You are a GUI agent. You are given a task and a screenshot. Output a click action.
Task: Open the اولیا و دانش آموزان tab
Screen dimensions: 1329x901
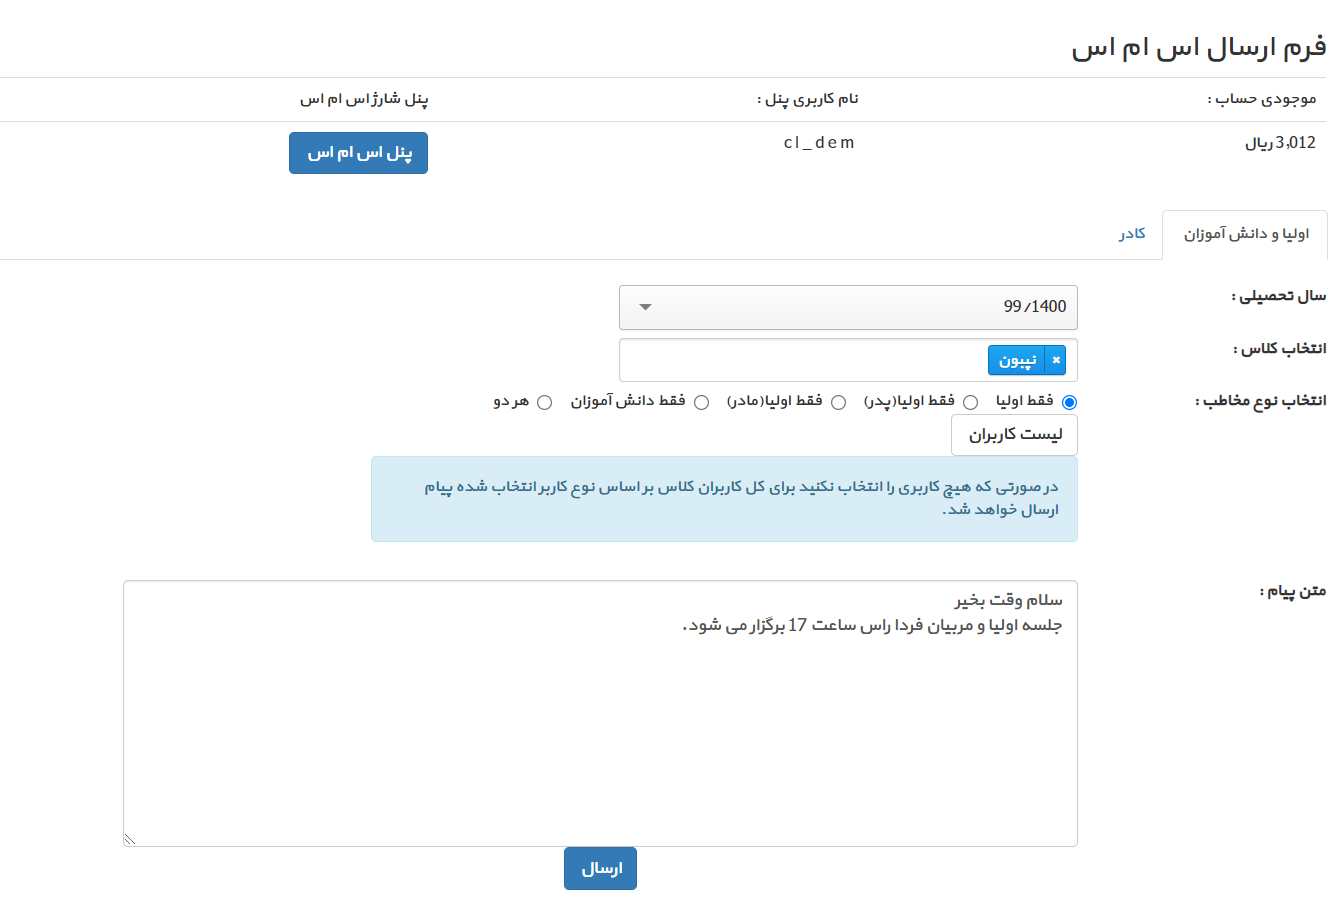(1245, 234)
